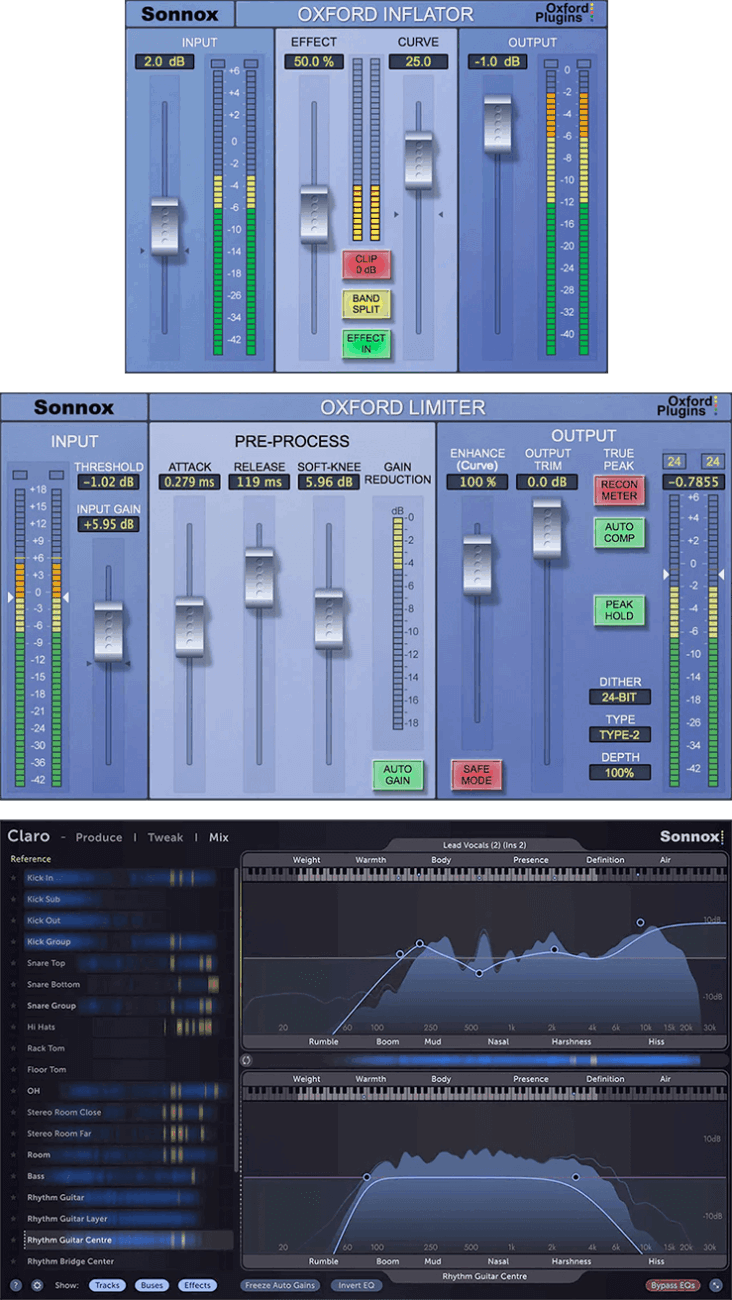Click left 24 clip indicator in Limiter output
This screenshot has height=1300, width=732.
pyautogui.click(x=675, y=461)
